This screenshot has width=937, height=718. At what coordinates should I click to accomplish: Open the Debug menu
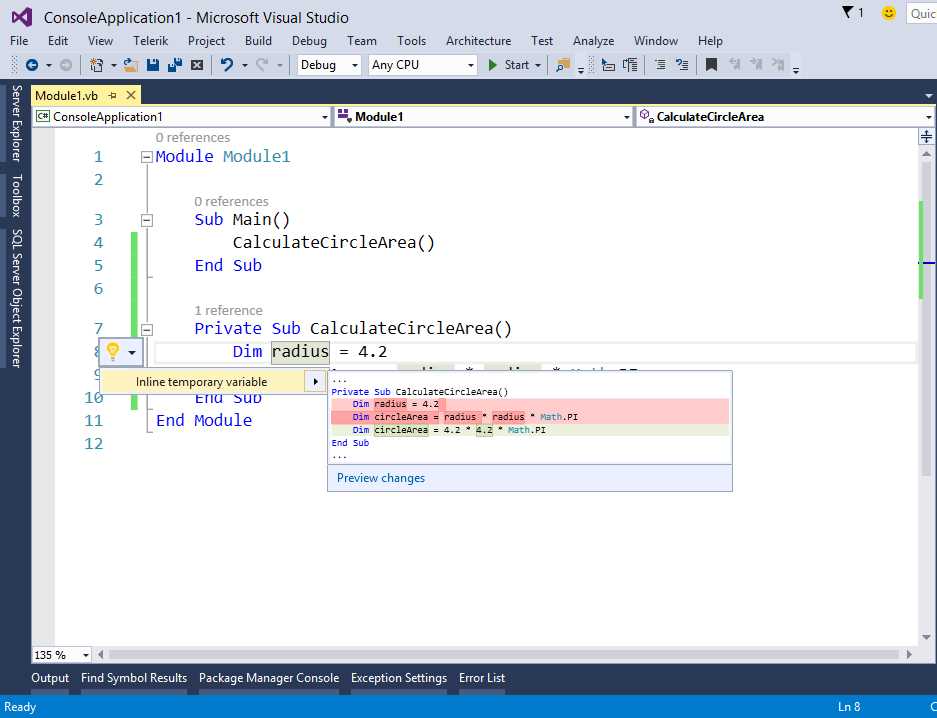[309, 41]
